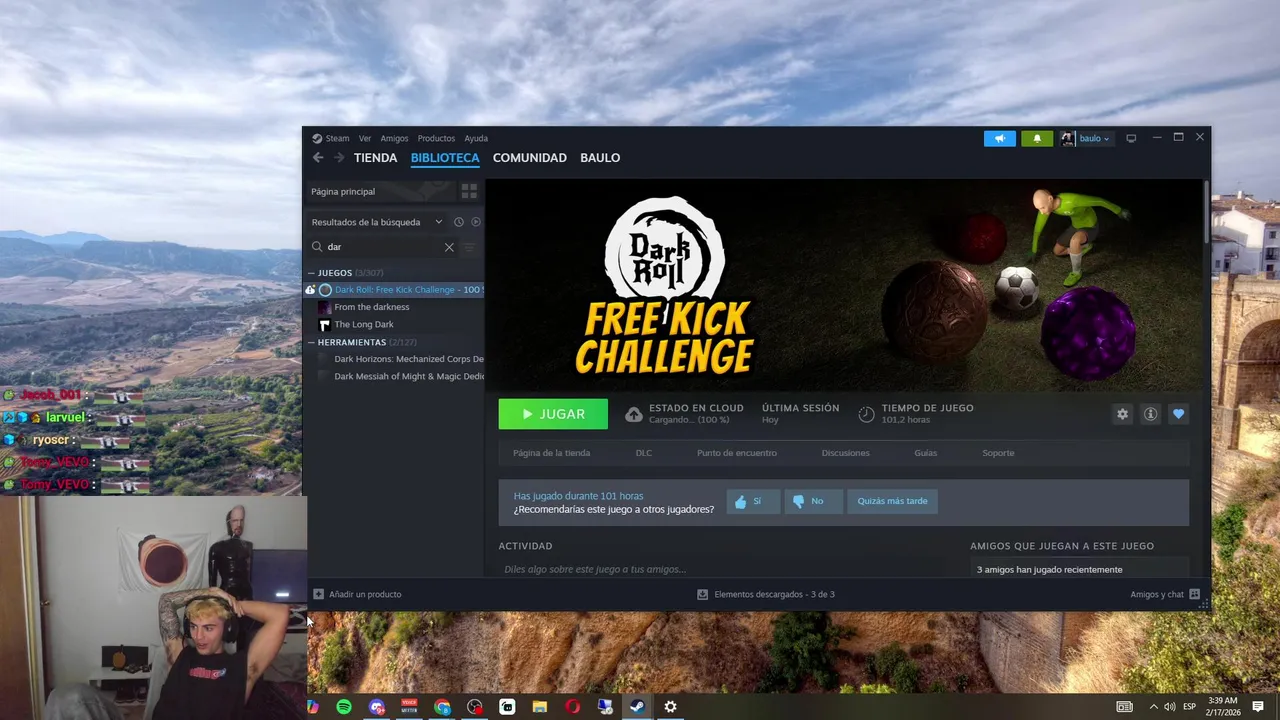Open the Resultados de la búsqueda dropdown
The height and width of the screenshot is (720, 1280).
pyautogui.click(x=377, y=222)
